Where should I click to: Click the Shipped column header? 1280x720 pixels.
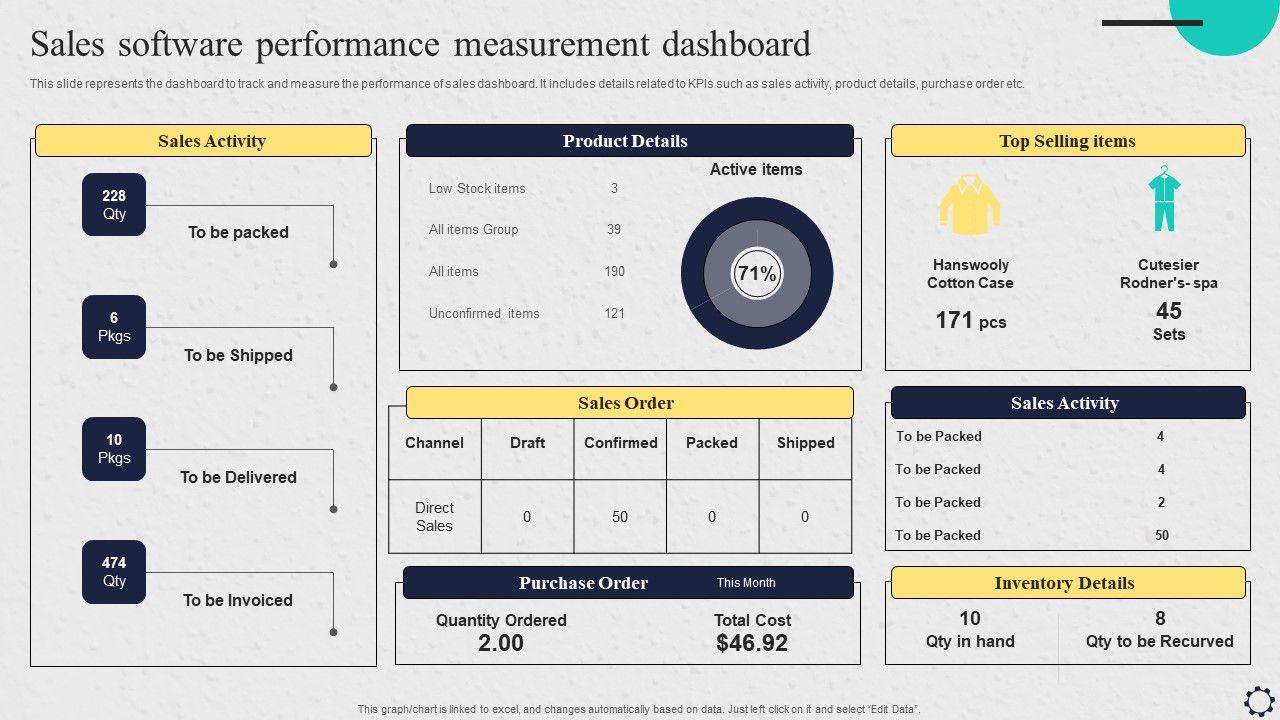(x=805, y=443)
